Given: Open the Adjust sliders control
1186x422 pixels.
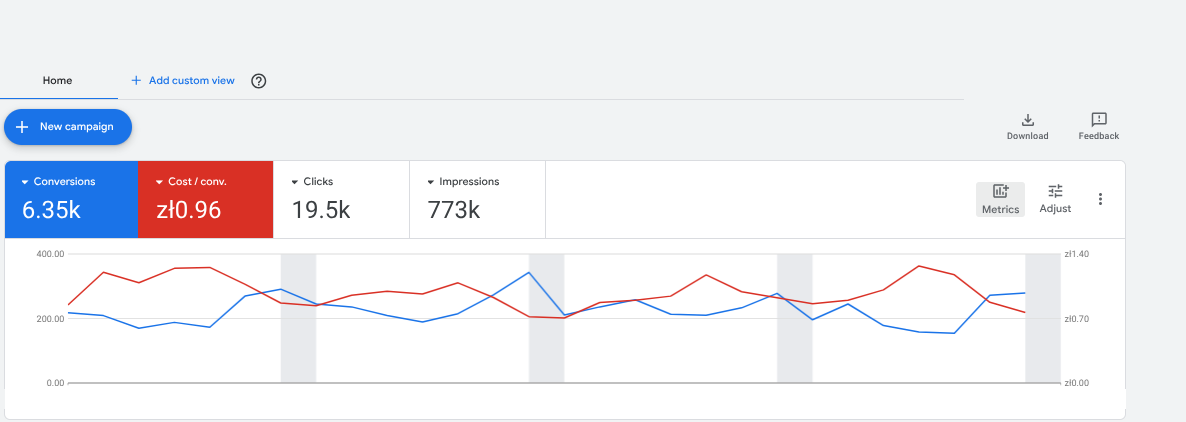Looking at the screenshot, I should [x=1055, y=199].
